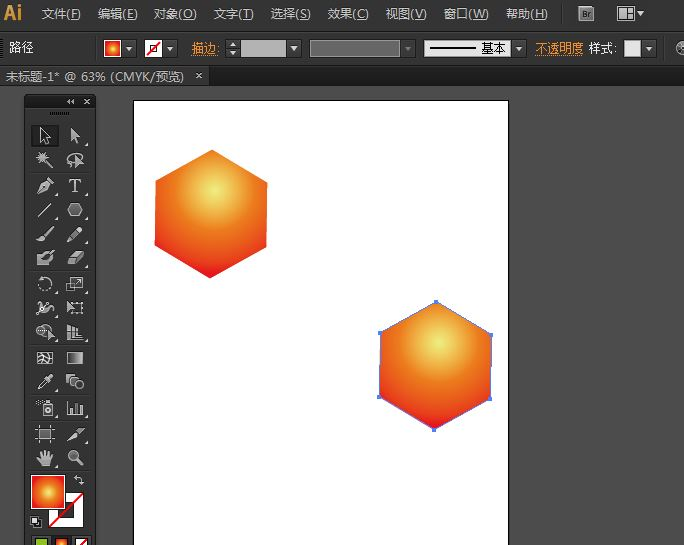Image resolution: width=684 pixels, height=545 pixels.
Task: Choose the Magic Wand tool
Action: click(x=45, y=160)
